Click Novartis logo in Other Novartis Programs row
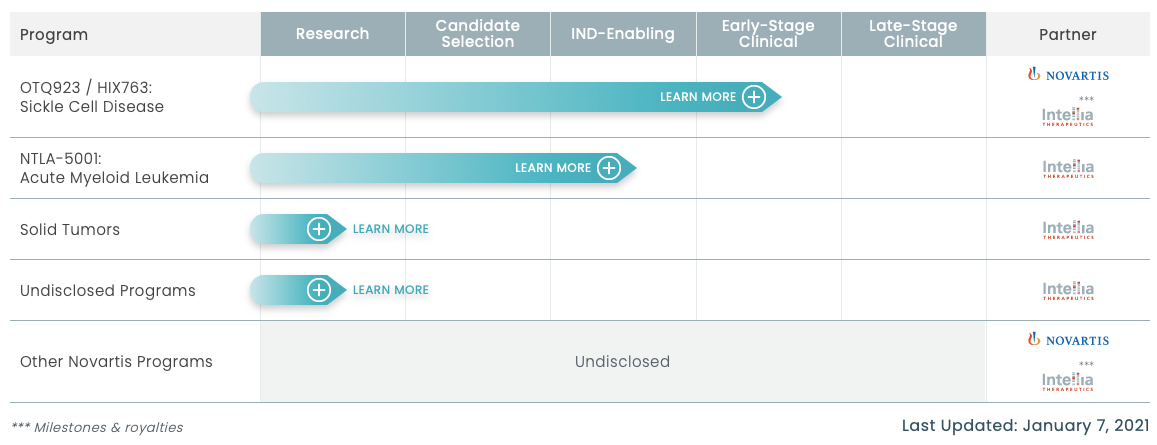The height and width of the screenshot is (445, 1157). click(x=1068, y=340)
